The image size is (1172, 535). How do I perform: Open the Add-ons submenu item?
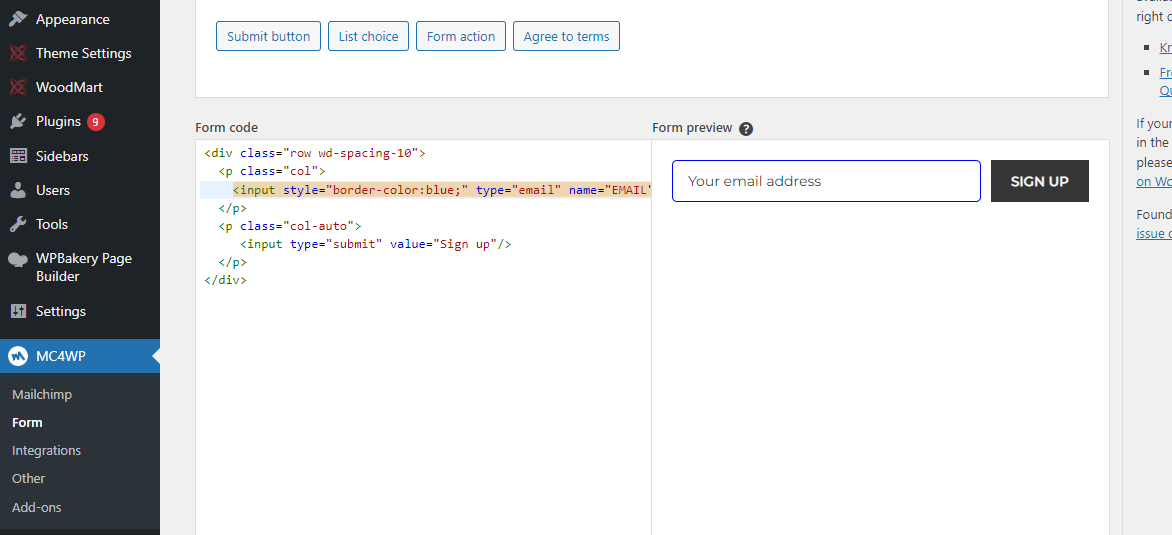37,507
